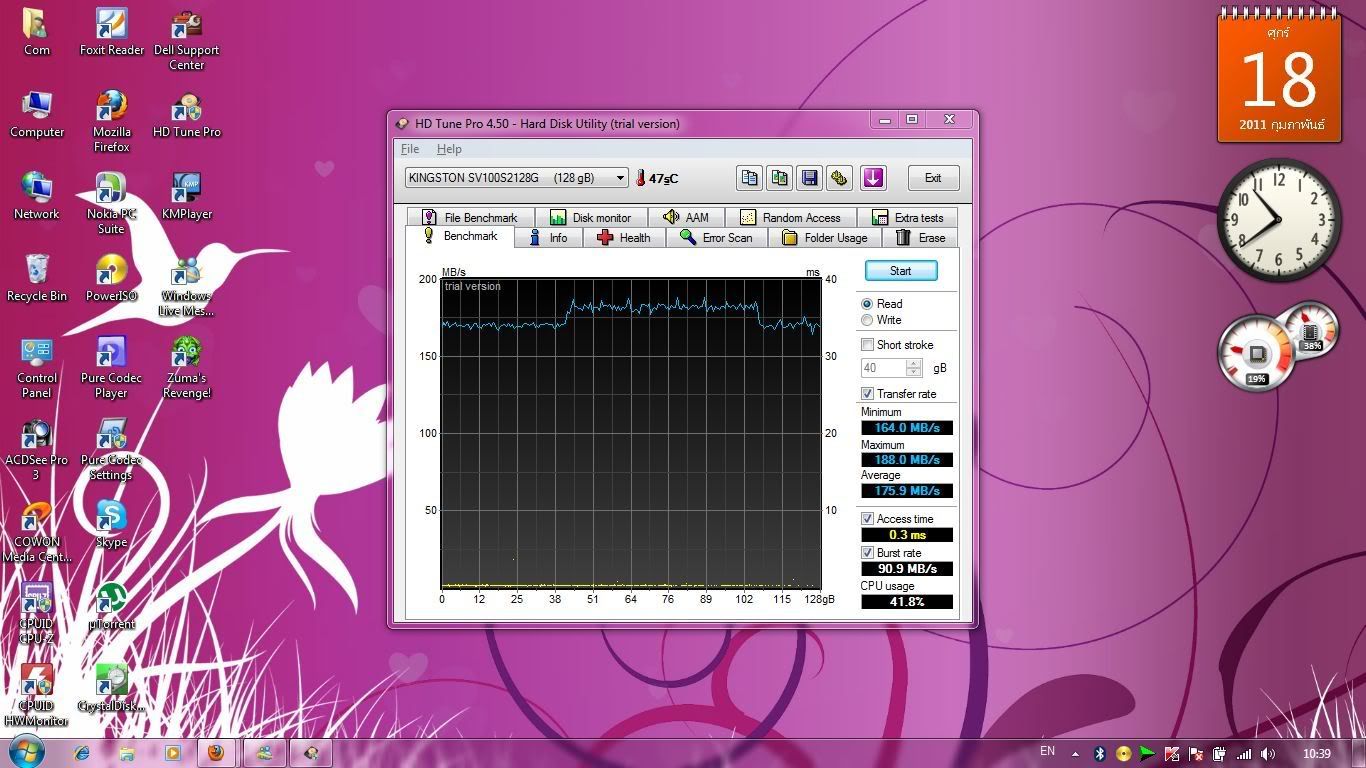Select the Recycle Bin on the desktop
This screenshot has height=768, width=1366.
[37, 279]
